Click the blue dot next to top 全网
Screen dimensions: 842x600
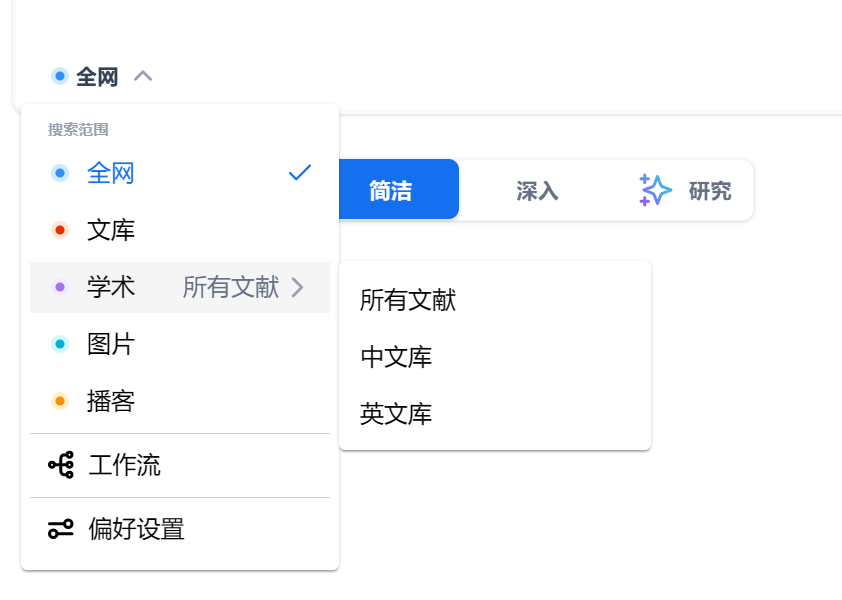pyautogui.click(x=60, y=76)
